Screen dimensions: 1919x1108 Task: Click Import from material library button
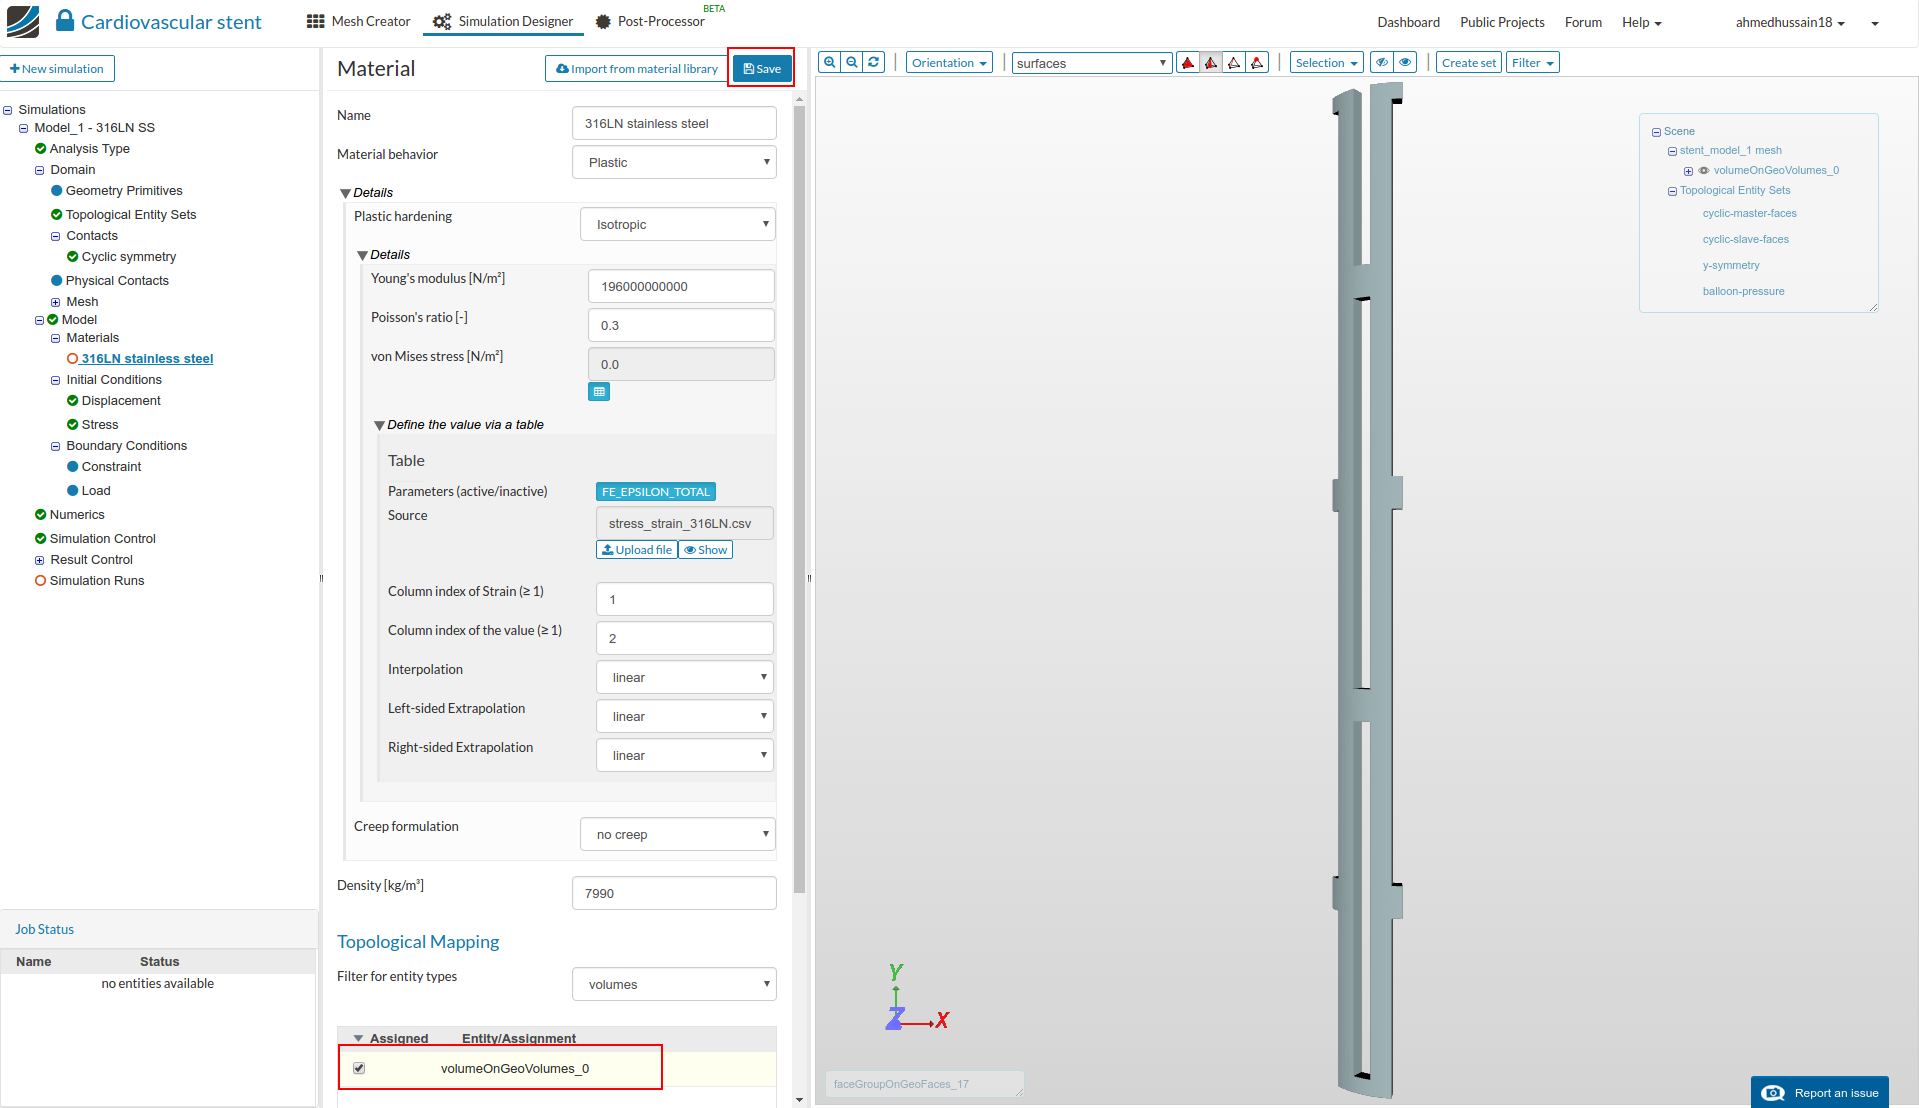(637, 68)
